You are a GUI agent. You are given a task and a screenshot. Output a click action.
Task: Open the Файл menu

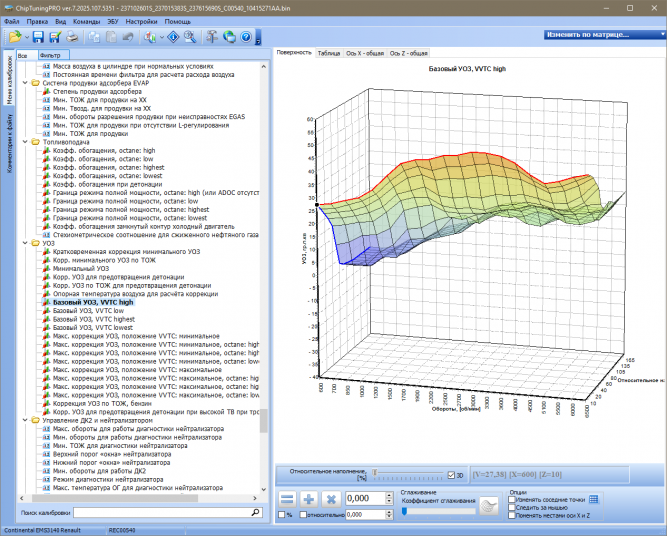pos(12,21)
